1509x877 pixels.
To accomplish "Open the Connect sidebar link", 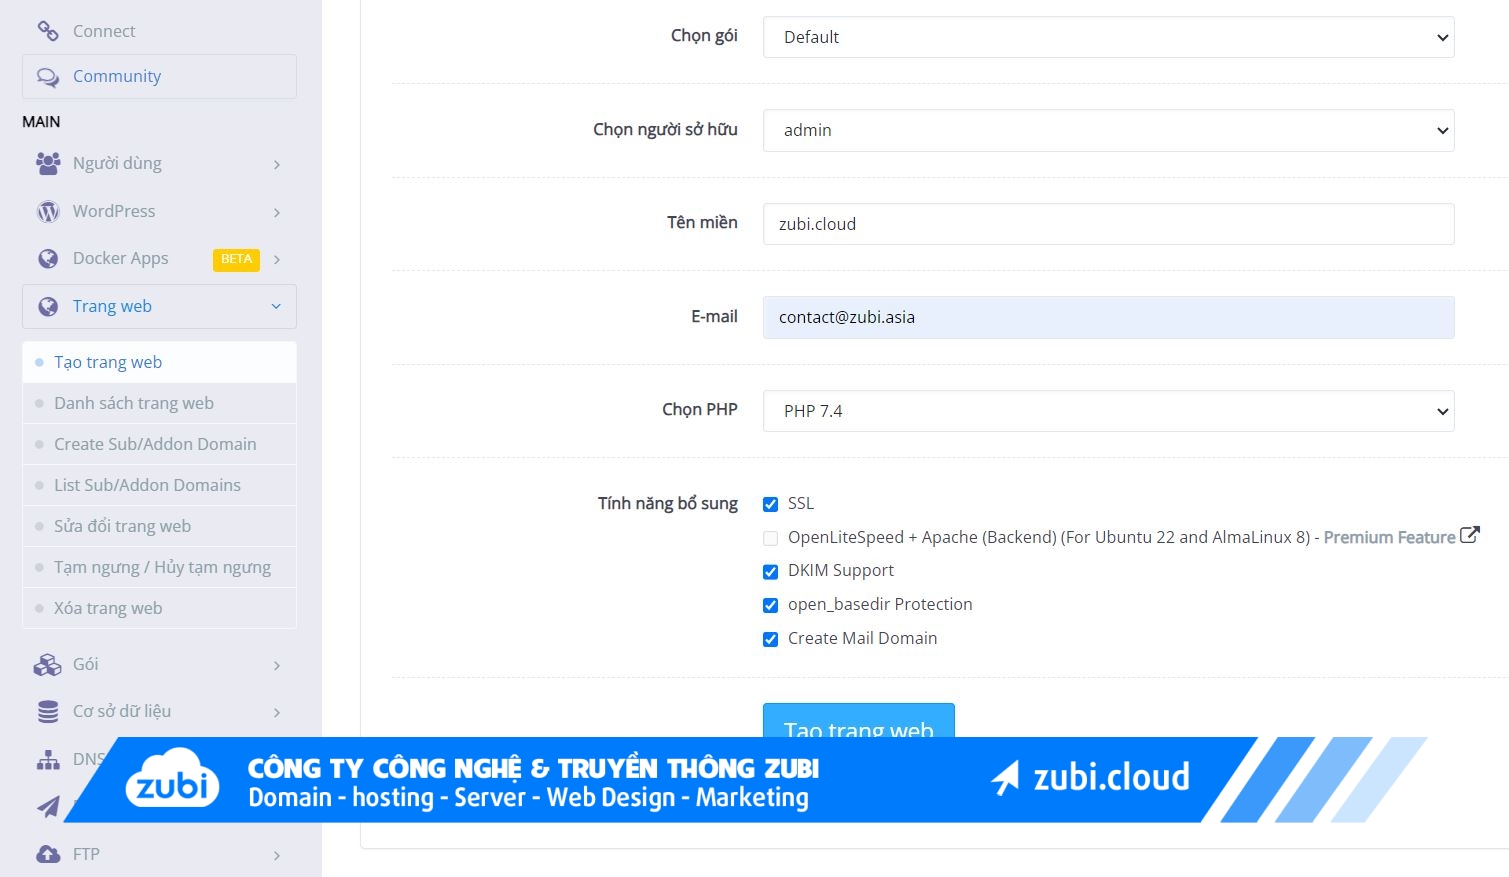I will coord(104,31).
